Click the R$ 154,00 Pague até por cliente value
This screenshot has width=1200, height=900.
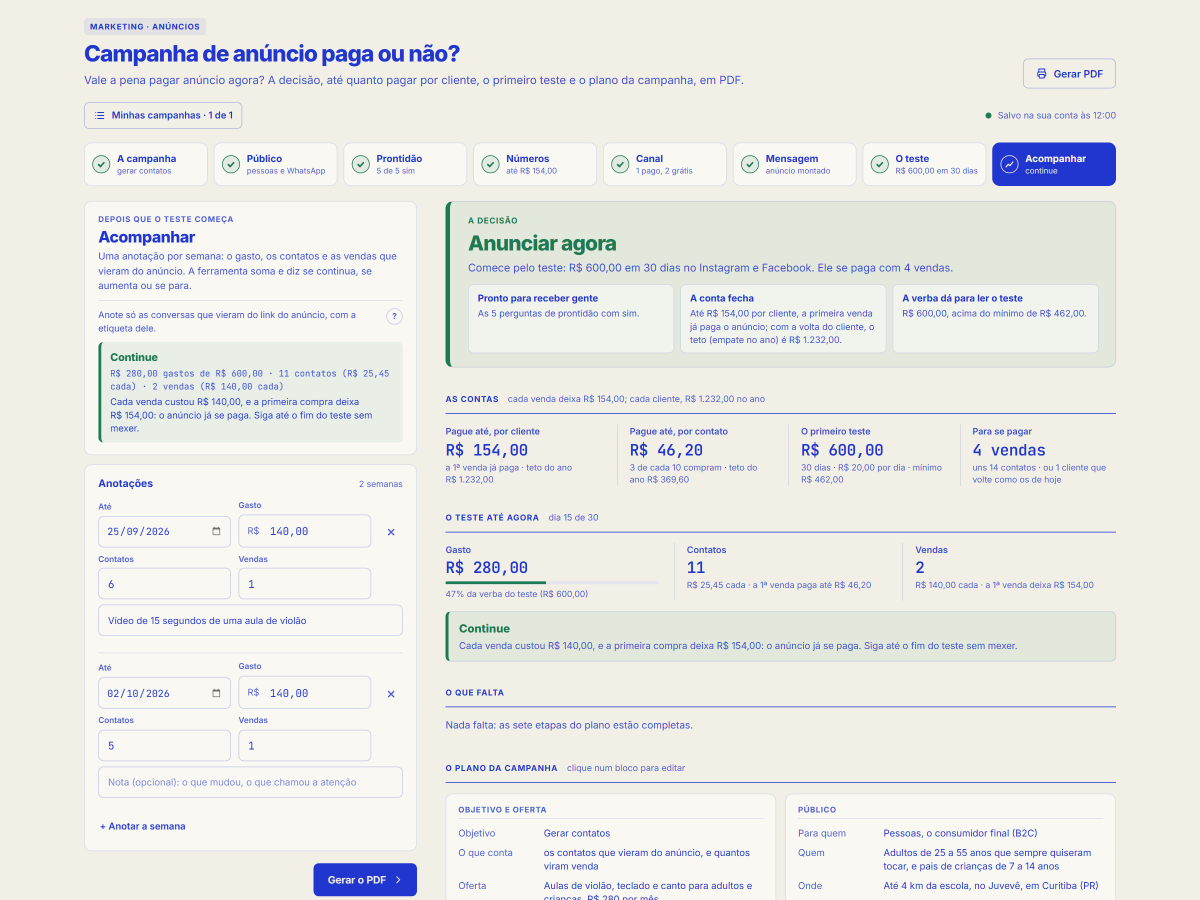click(487, 450)
